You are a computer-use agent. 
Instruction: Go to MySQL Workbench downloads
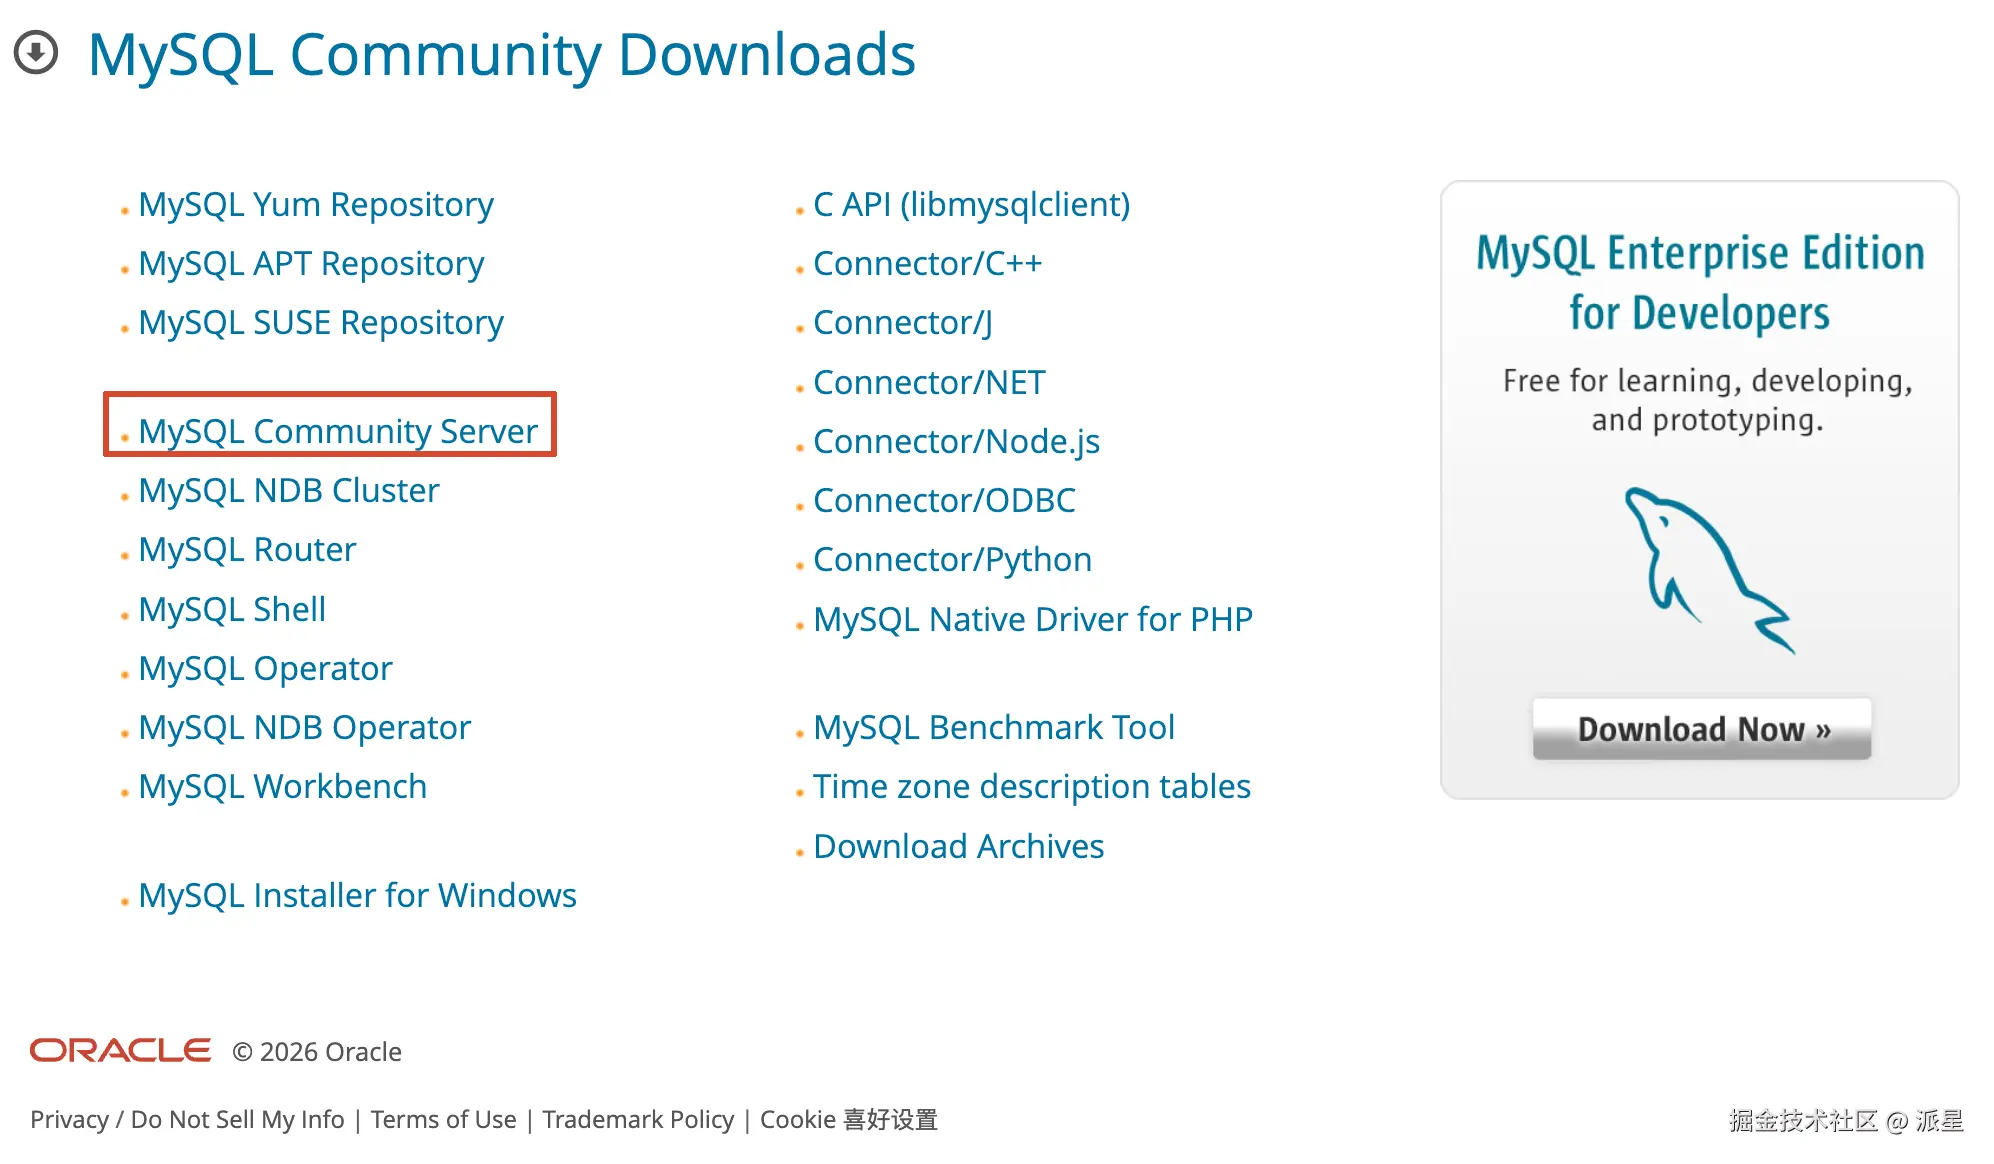point(282,786)
